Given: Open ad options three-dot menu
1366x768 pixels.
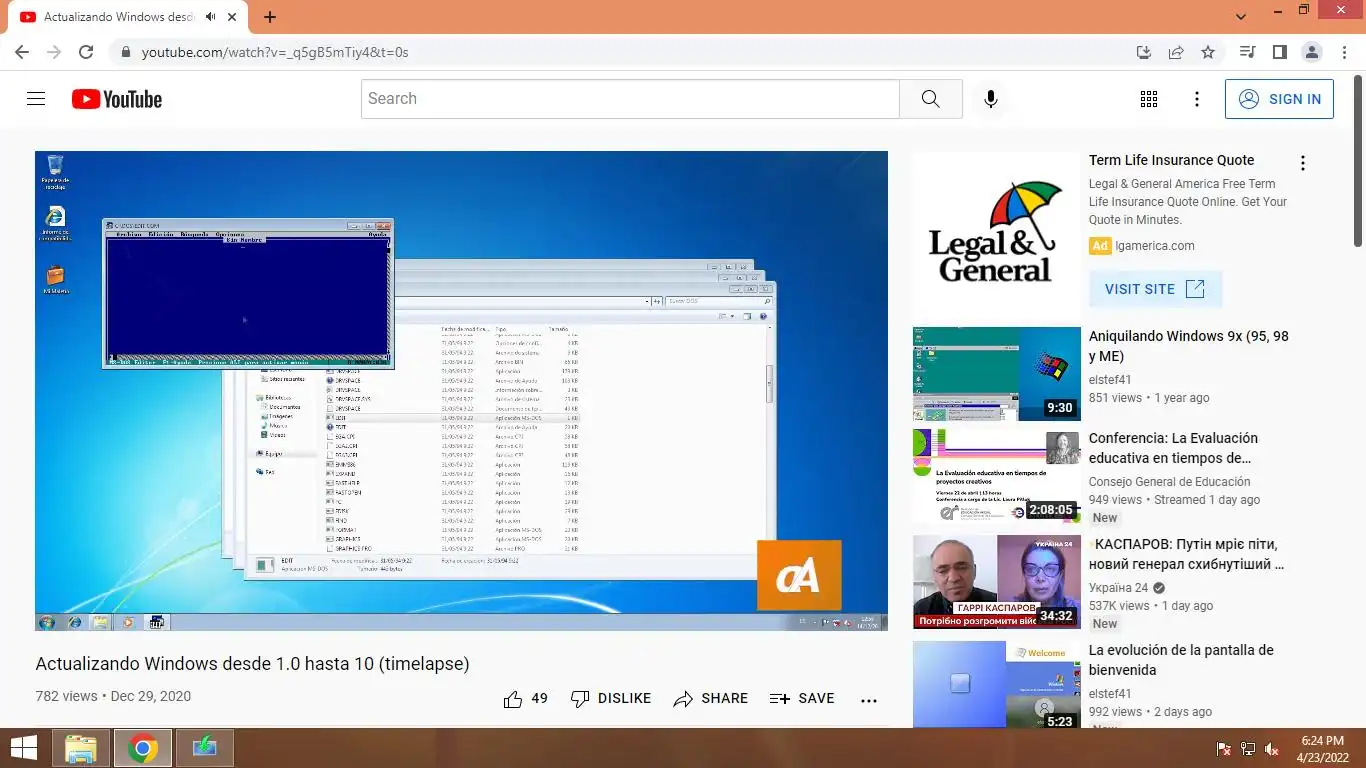Looking at the screenshot, I should 1302,163.
